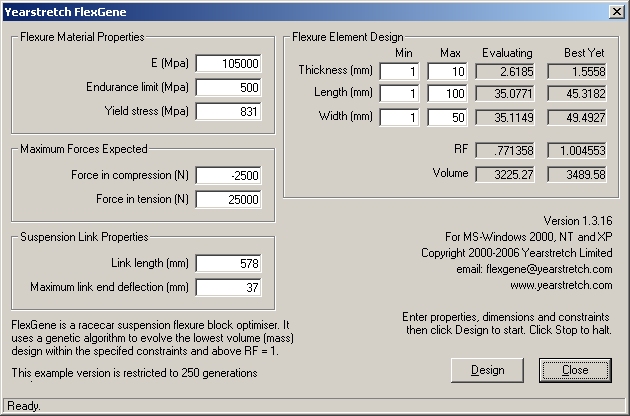This screenshot has width=630, height=416.
Task: Click the 250 generations restriction notice
Action: (134, 373)
